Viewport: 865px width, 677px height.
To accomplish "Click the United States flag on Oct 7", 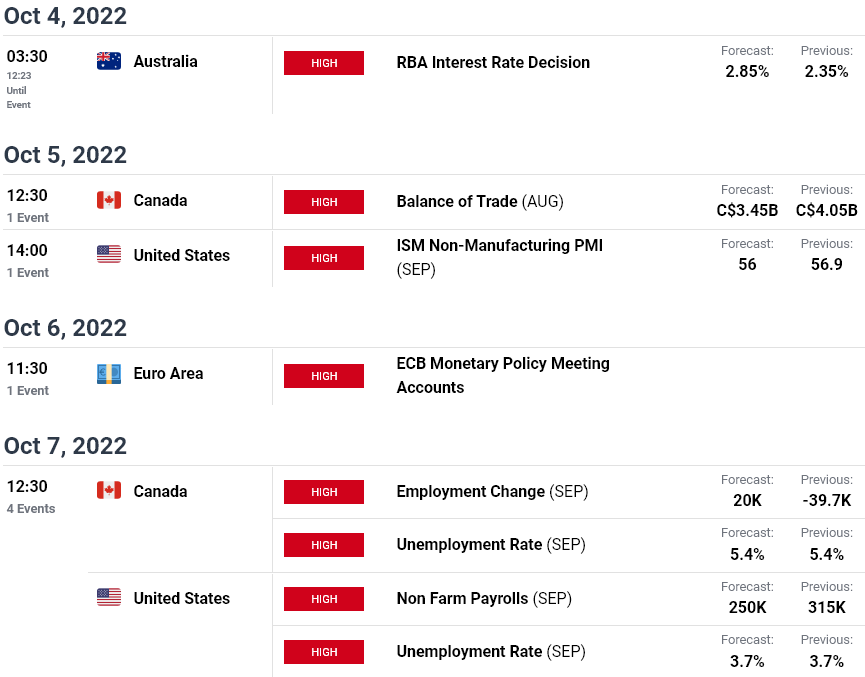I will click(x=109, y=597).
